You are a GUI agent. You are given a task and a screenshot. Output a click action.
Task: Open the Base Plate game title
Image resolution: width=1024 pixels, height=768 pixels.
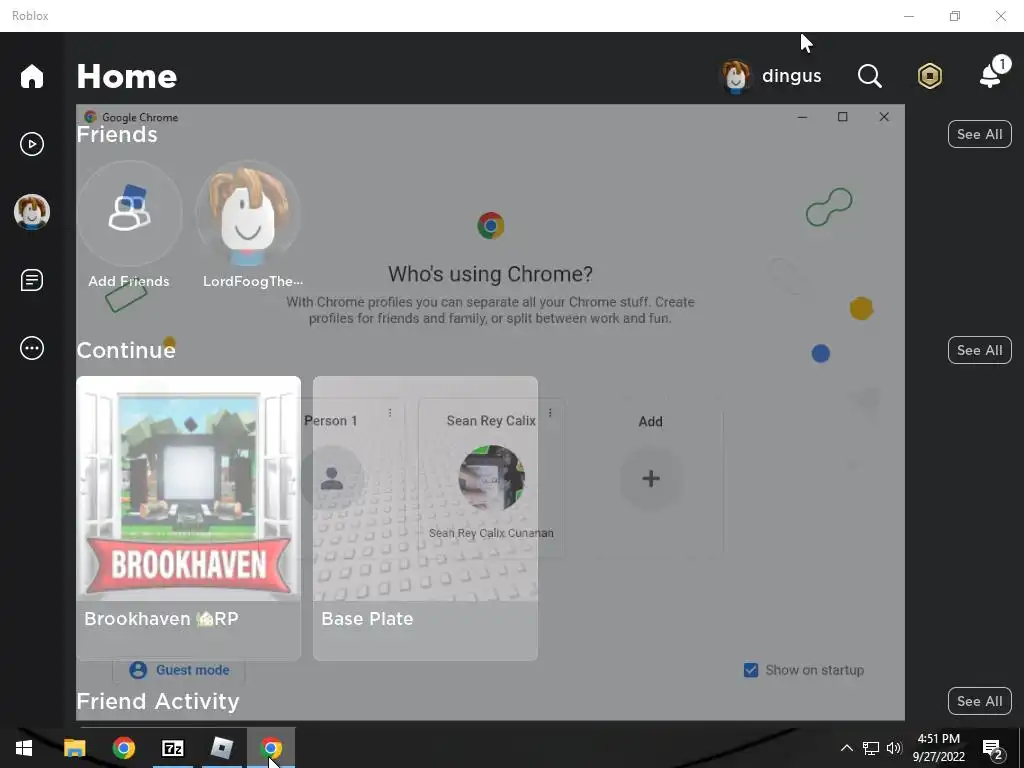point(367,618)
